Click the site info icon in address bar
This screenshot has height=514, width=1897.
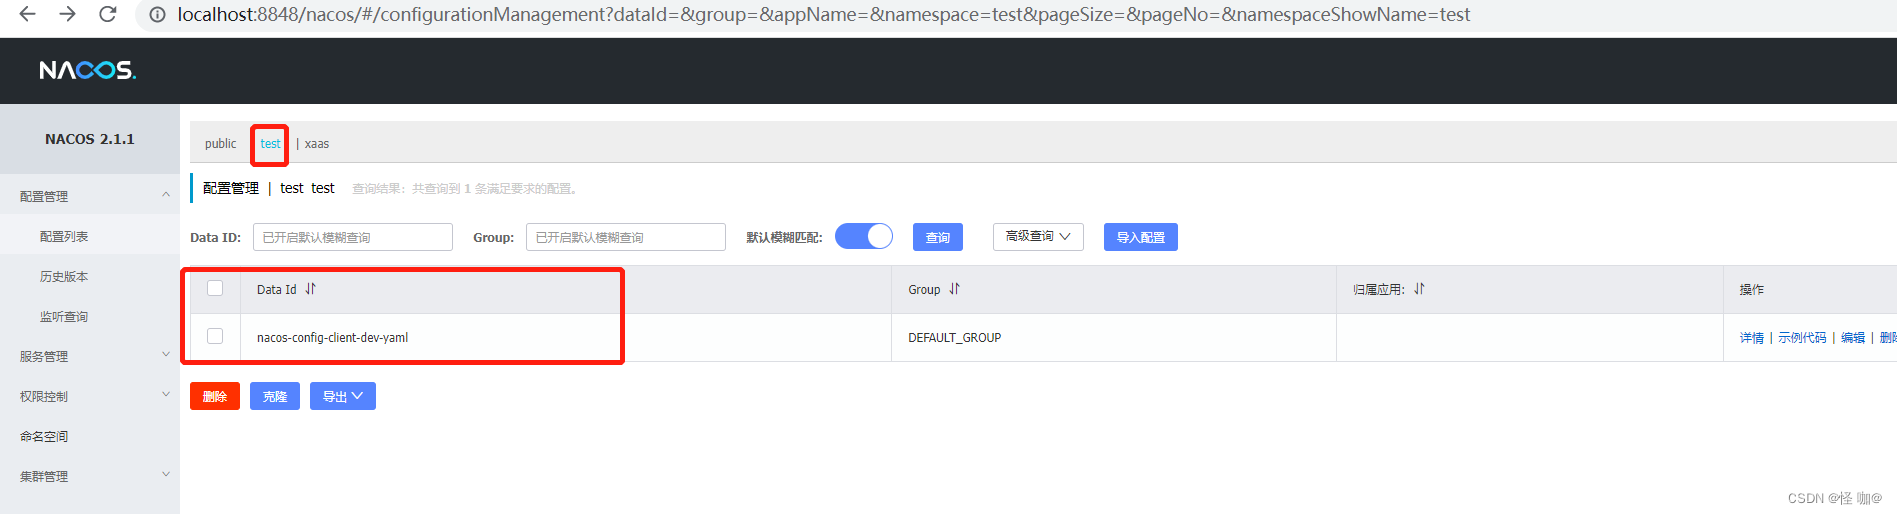point(157,15)
